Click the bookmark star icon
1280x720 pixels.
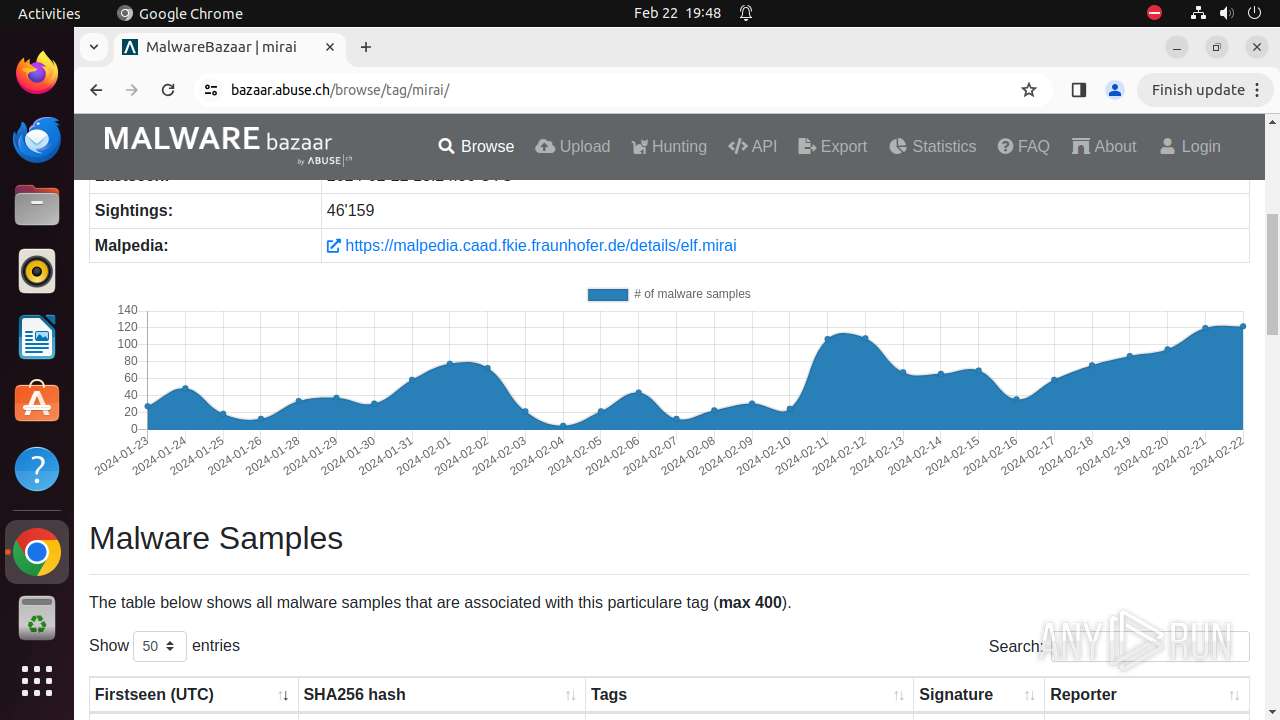pos(1029,90)
